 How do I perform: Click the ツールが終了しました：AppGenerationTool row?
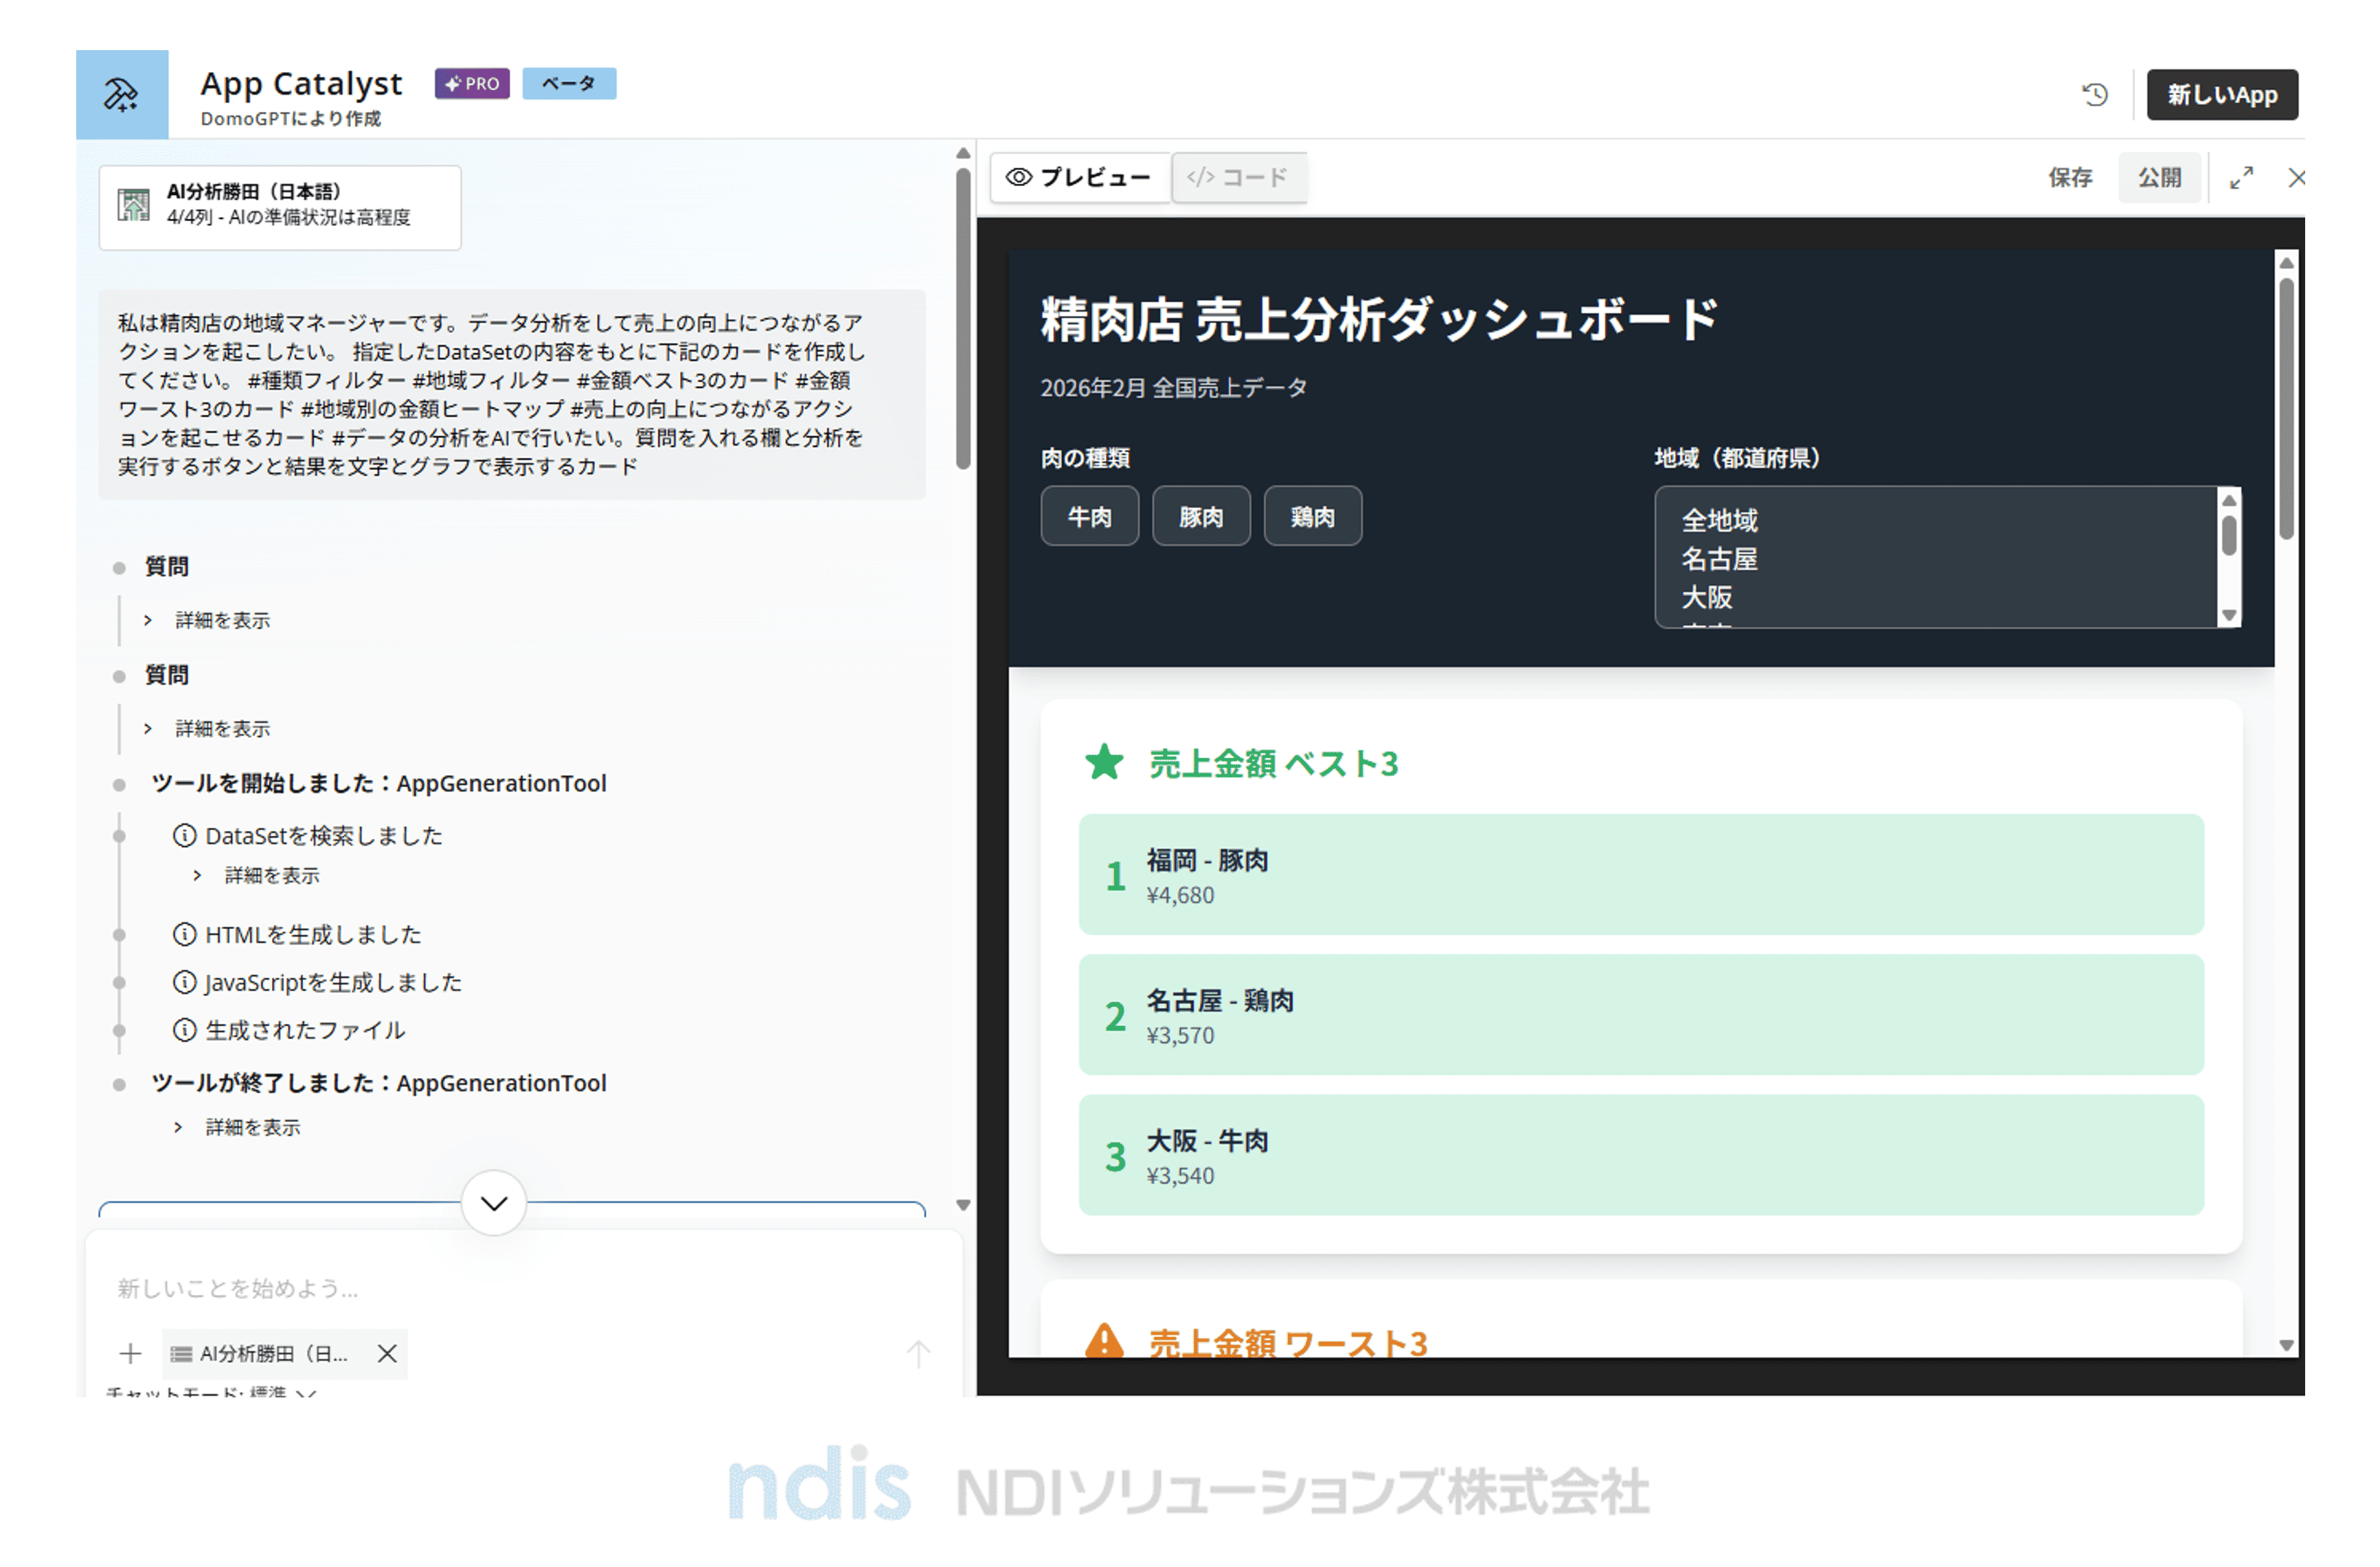click(x=378, y=1083)
